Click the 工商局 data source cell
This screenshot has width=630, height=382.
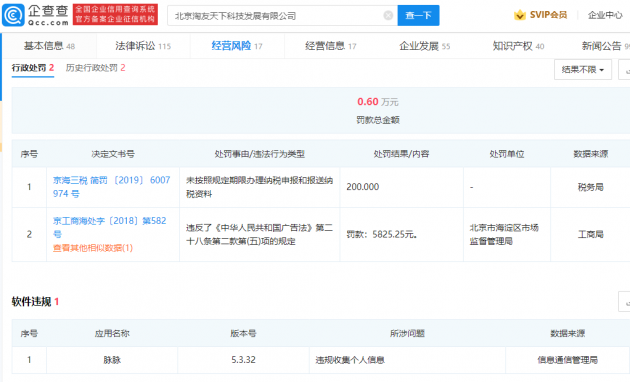click(590, 234)
